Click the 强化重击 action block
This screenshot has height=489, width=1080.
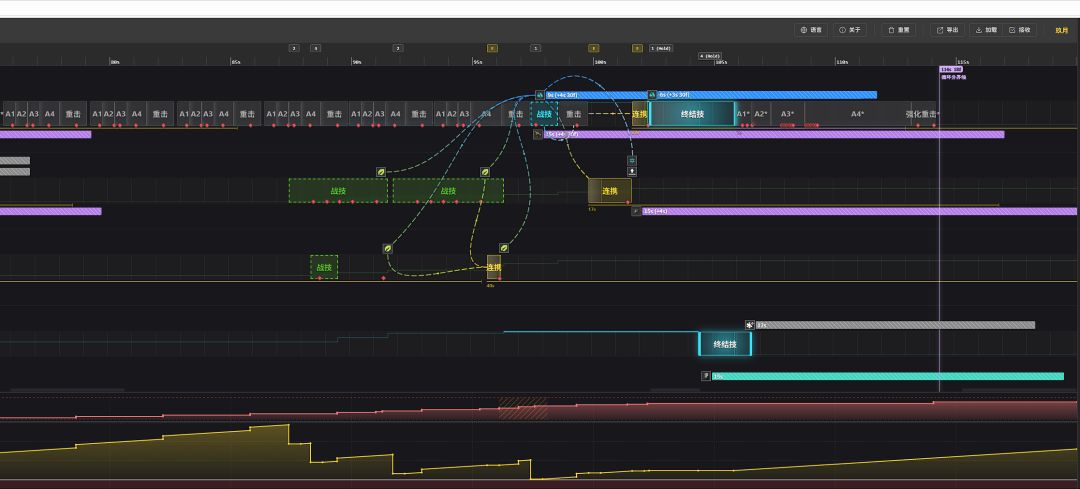[x=922, y=114]
